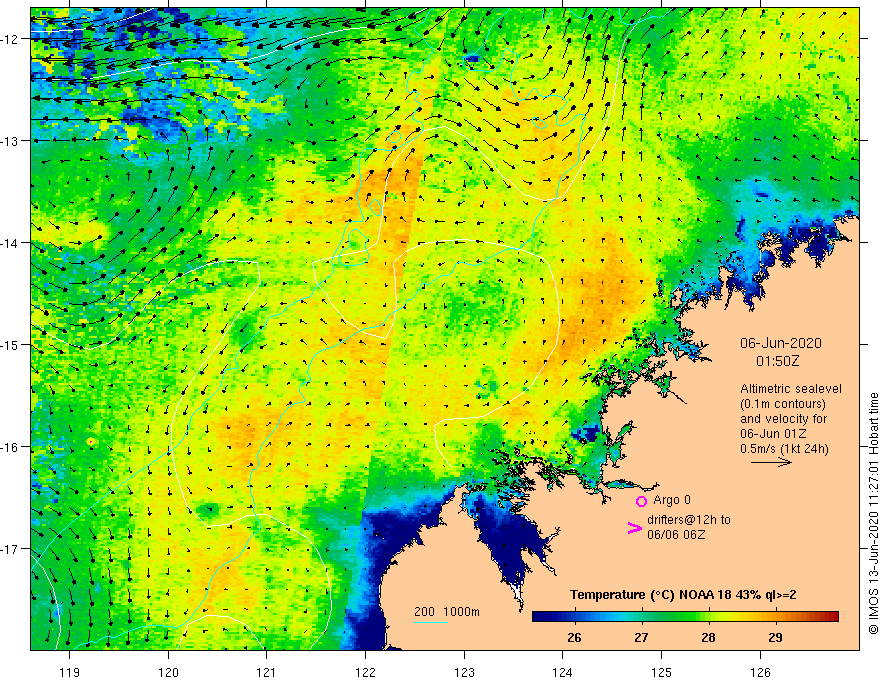This screenshot has width=880, height=680.
Task: Click the '06/06 06Z' label
Action: [676, 535]
